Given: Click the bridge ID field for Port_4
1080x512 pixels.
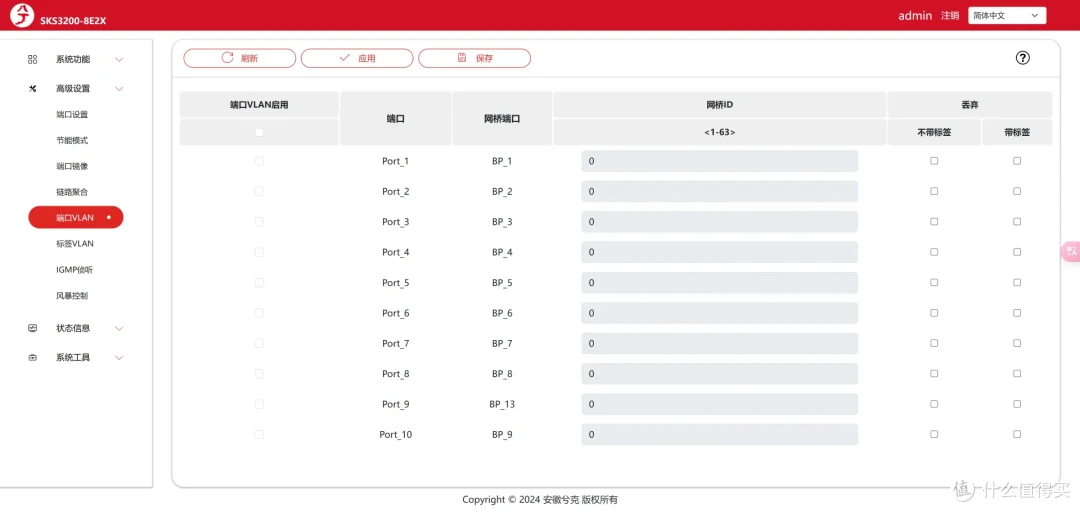Looking at the screenshot, I should pyautogui.click(x=720, y=252).
